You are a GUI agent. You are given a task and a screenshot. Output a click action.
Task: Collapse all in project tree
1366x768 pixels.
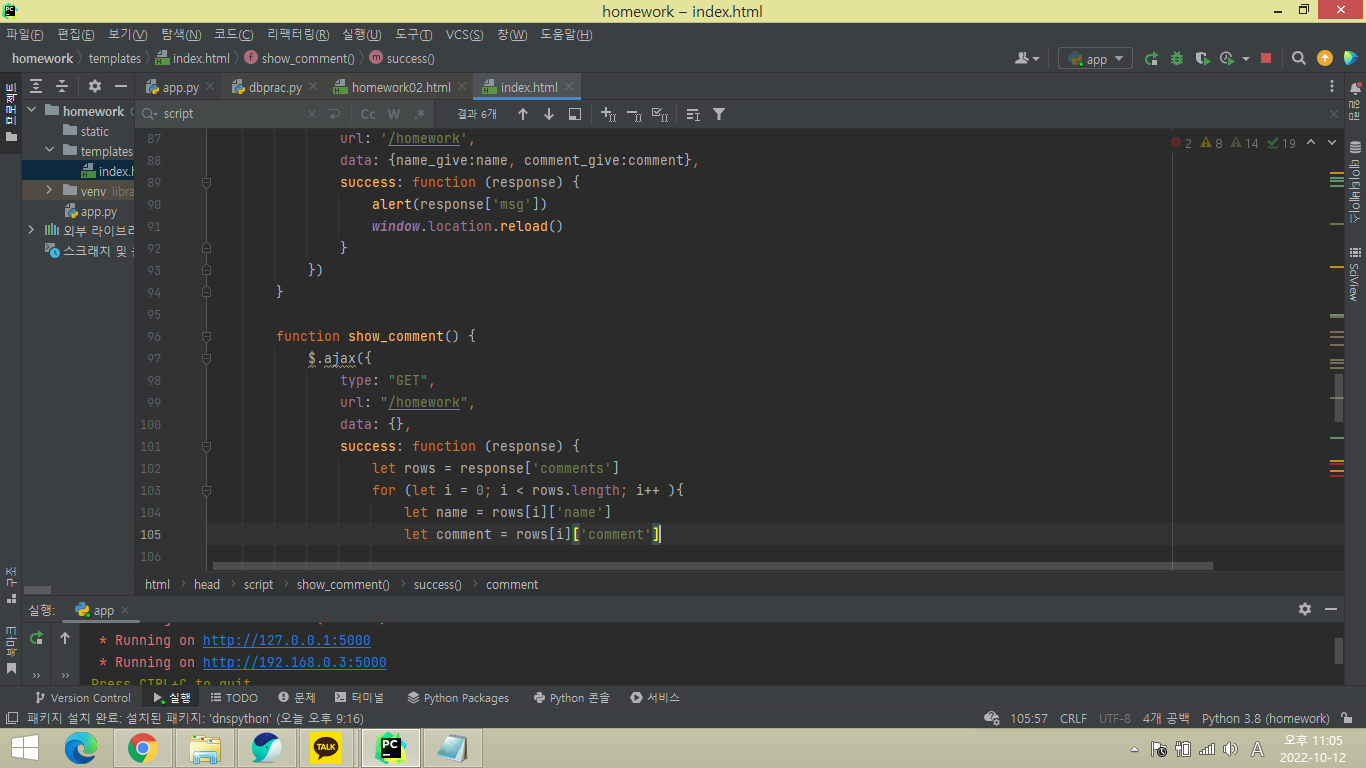(x=62, y=87)
